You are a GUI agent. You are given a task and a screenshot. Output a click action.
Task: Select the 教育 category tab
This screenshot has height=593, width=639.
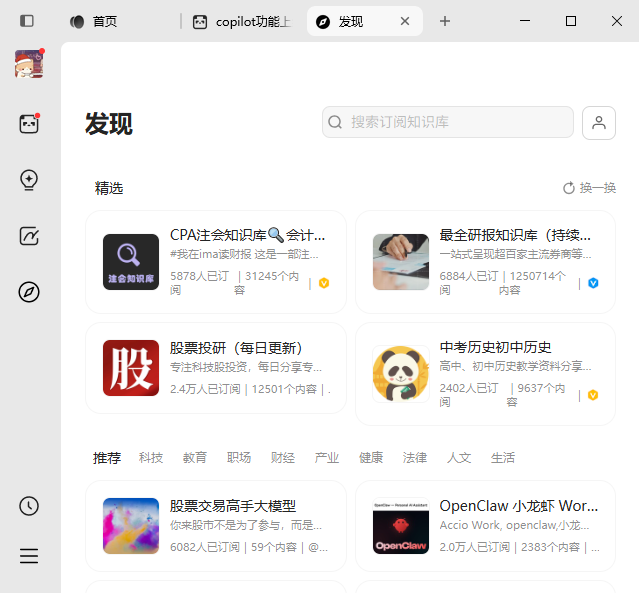195,458
